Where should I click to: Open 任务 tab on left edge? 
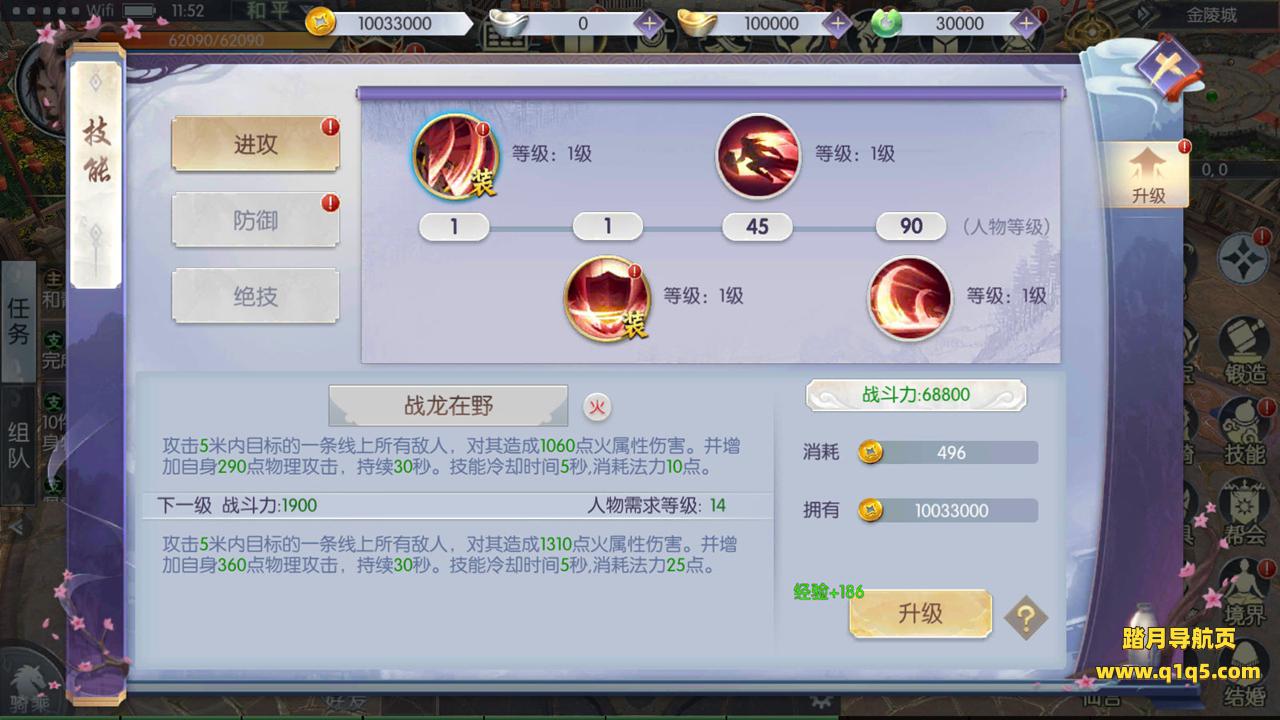click(19, 321)
